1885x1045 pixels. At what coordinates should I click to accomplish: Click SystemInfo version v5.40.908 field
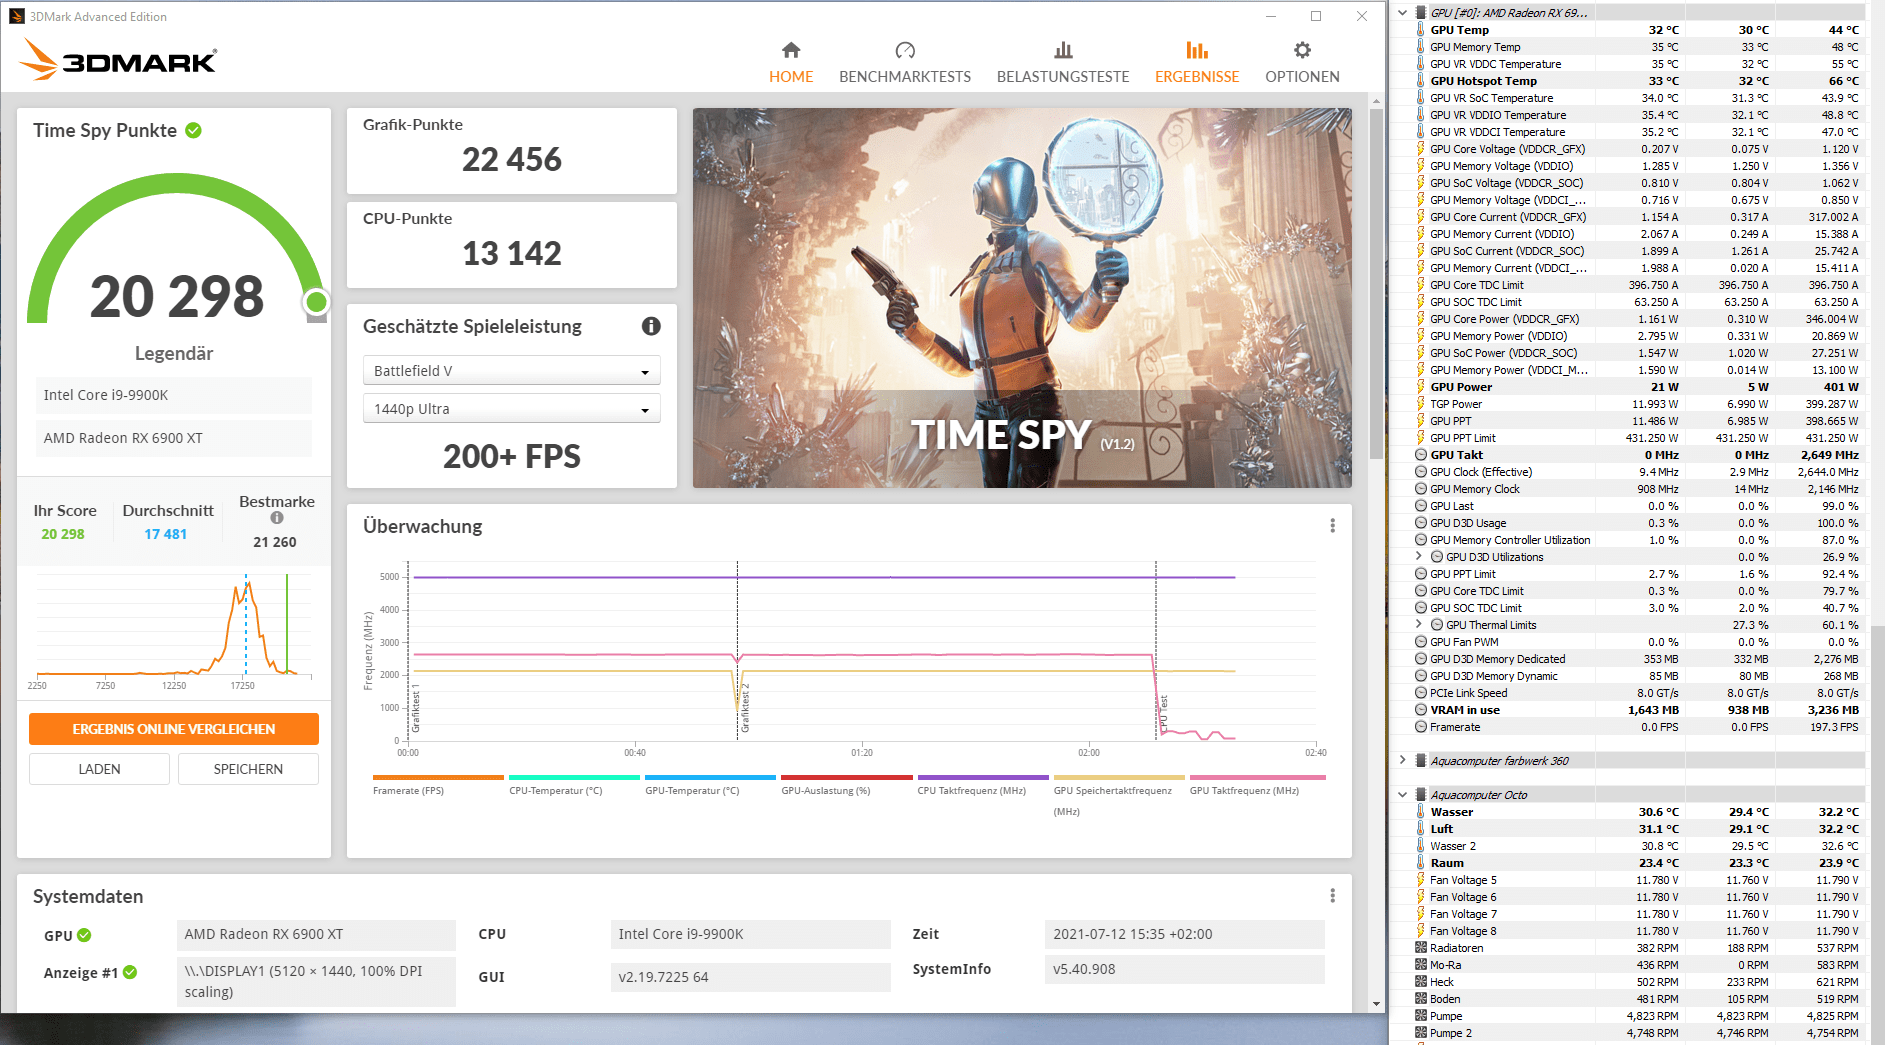(1184, 969)
